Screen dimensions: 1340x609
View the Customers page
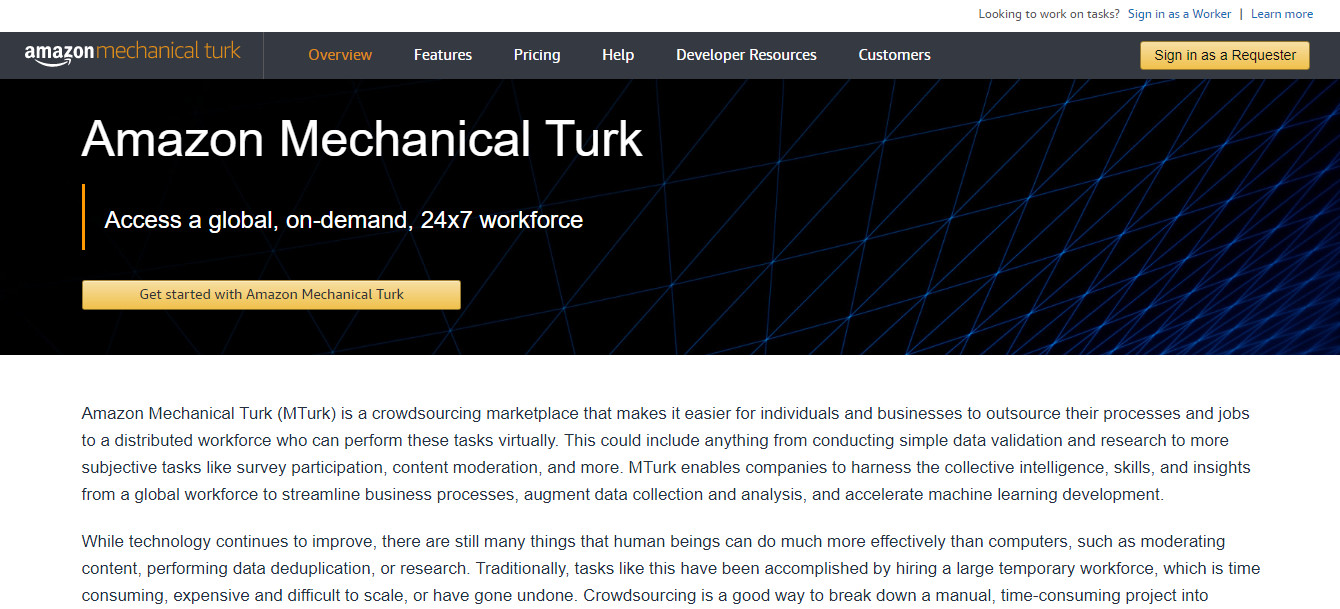pyautogui.click(x=894, y=55)
